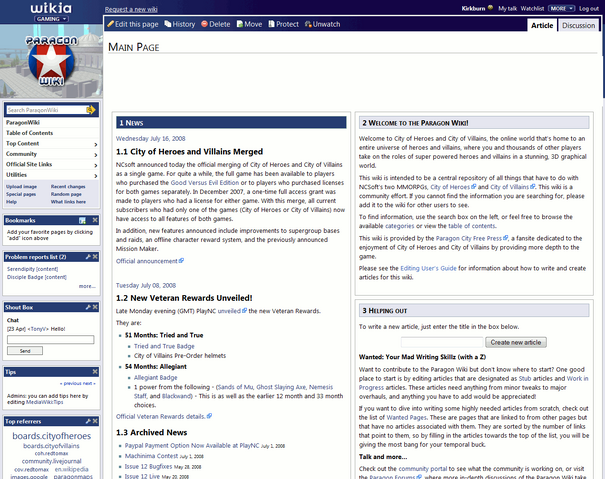Open Machinima Contest archived news link
The image size is (605, 479).
click(151, 456)
